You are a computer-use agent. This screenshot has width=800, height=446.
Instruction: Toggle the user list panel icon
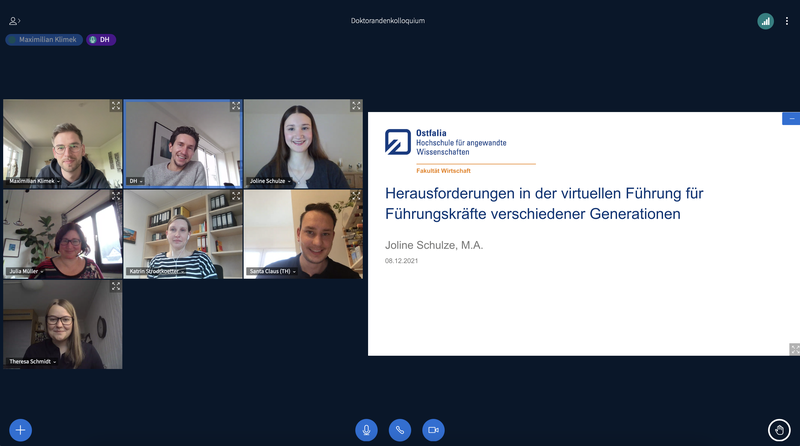(14, 20)
